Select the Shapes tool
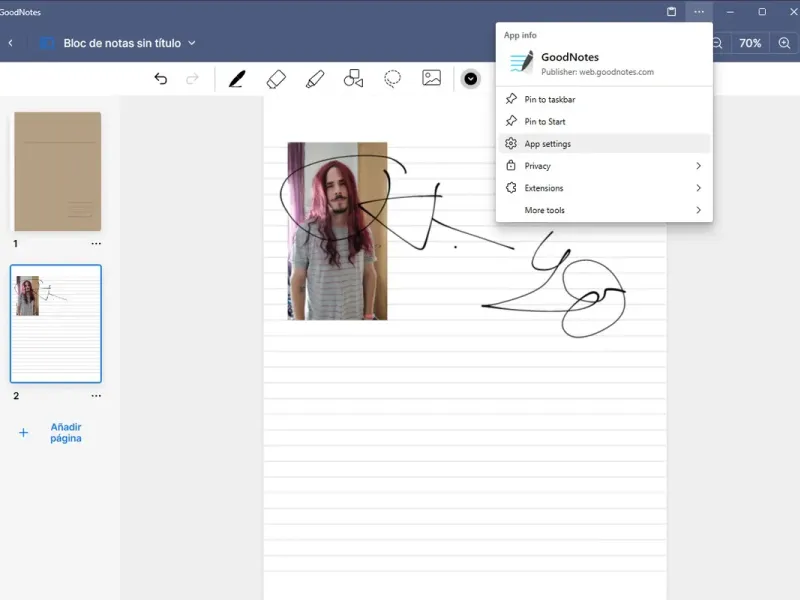This screenshot has height=600, width=800. 353,79
